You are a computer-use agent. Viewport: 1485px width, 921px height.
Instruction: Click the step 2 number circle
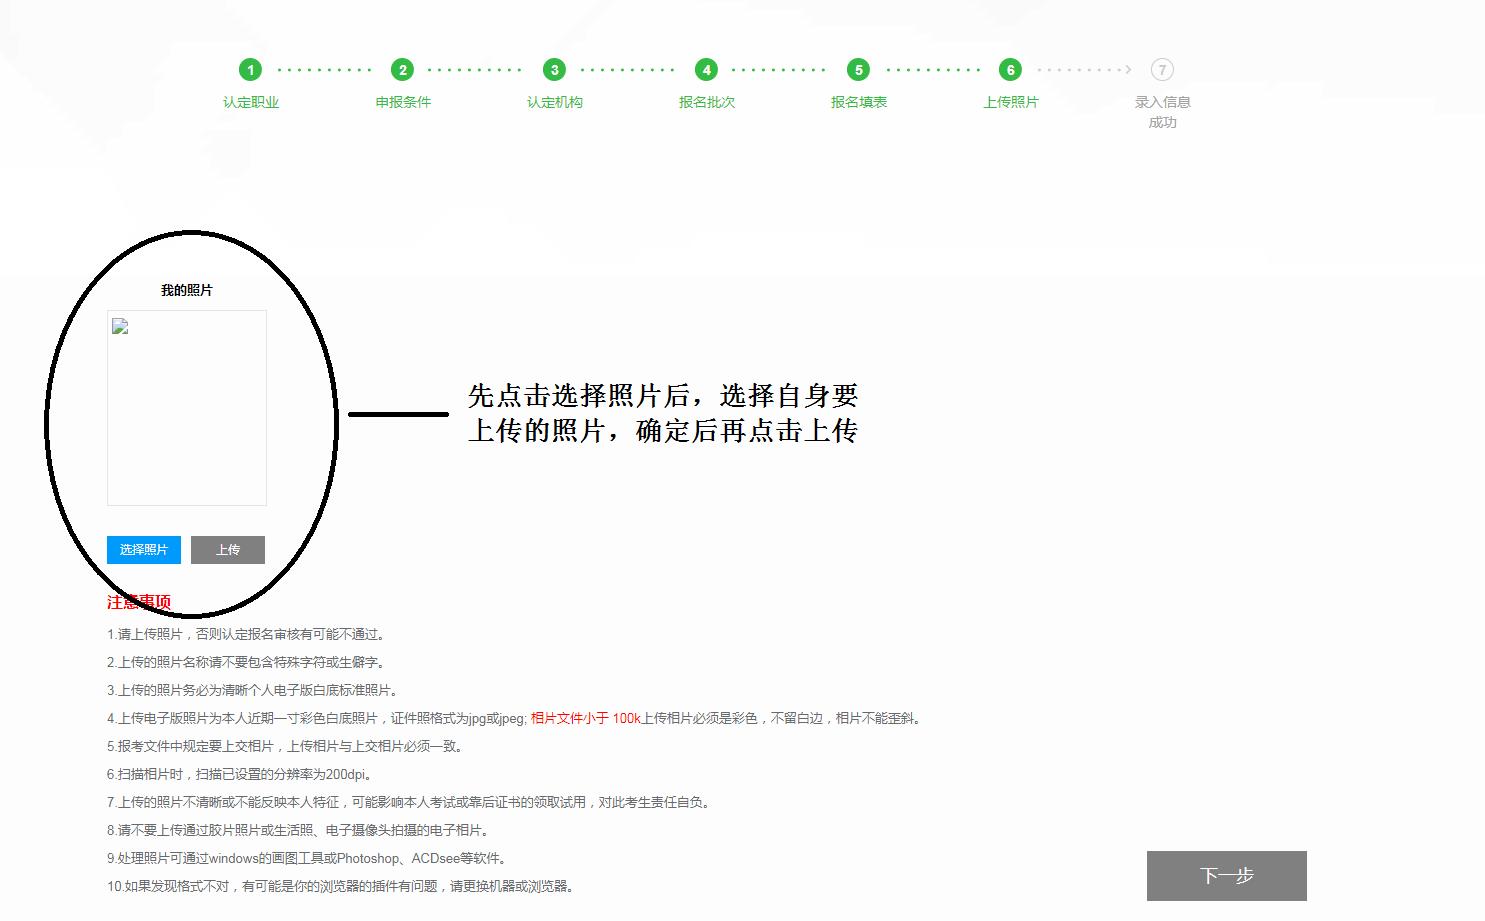(402, 70)
